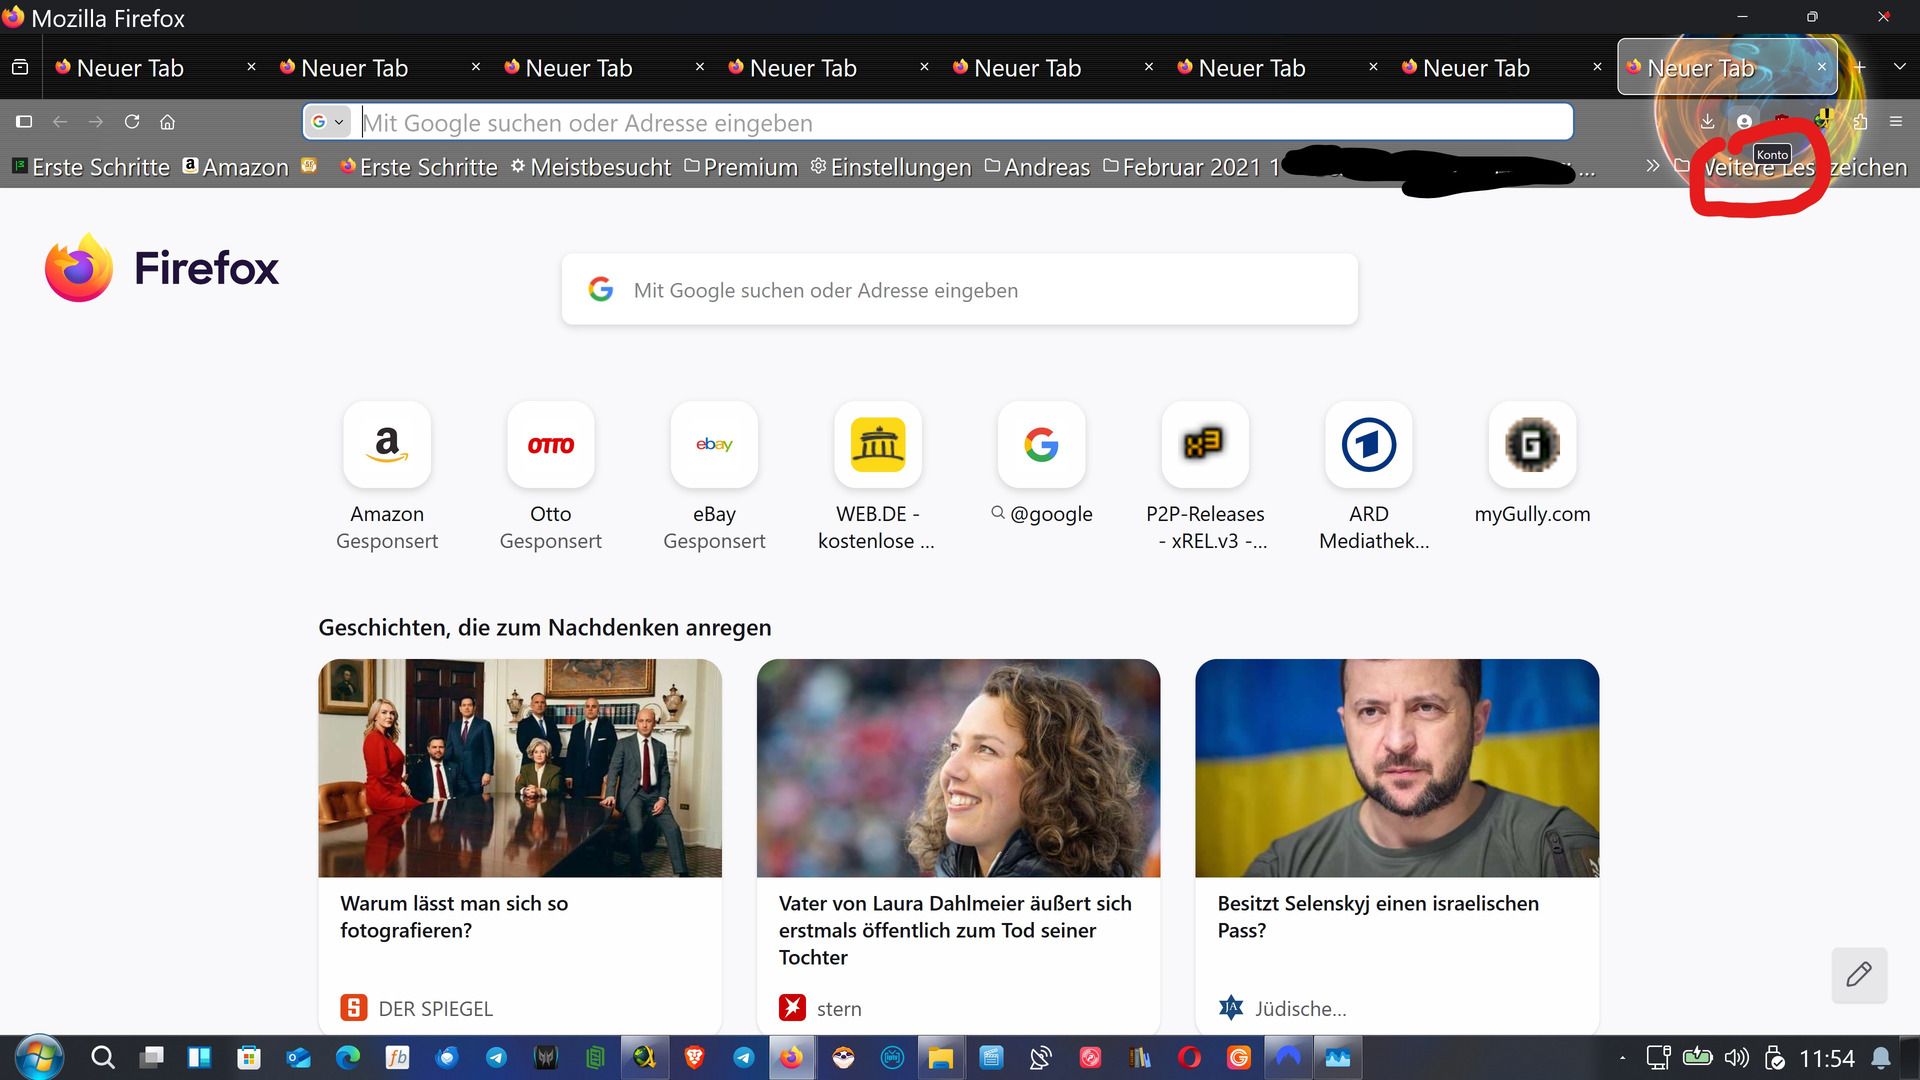Click the Reload page icon

point(132,121)
